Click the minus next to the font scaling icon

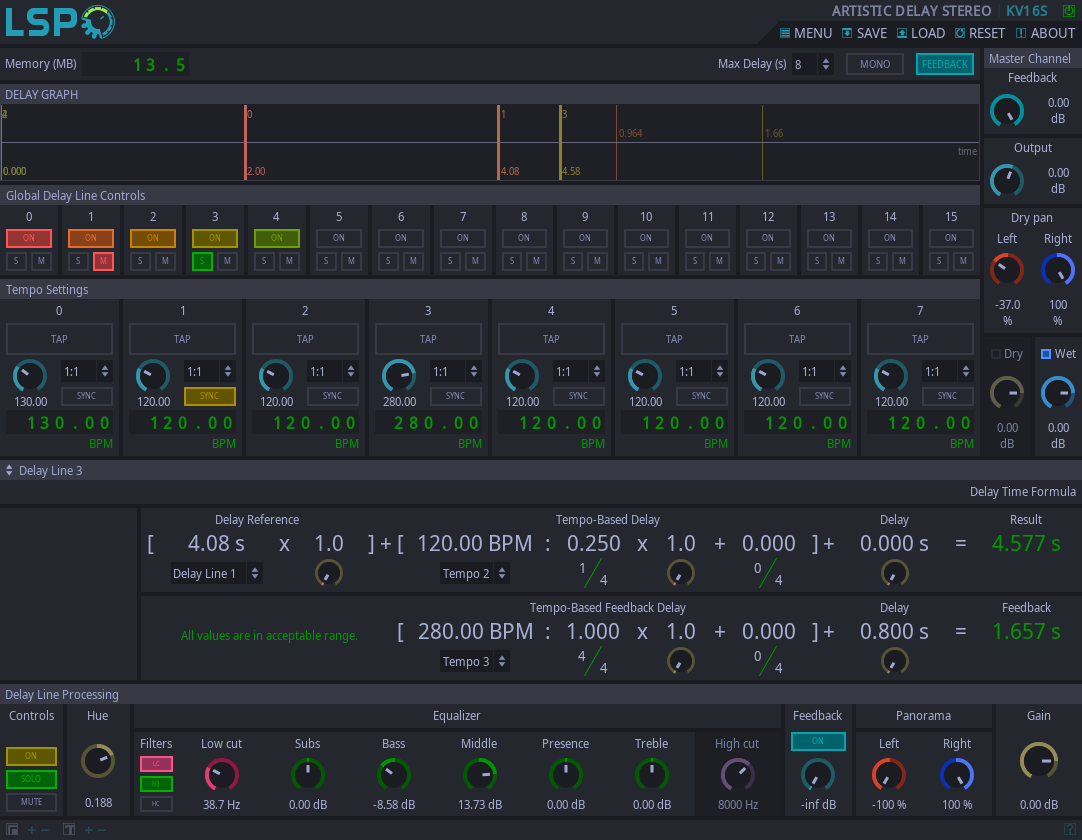[x=101, y=830]
